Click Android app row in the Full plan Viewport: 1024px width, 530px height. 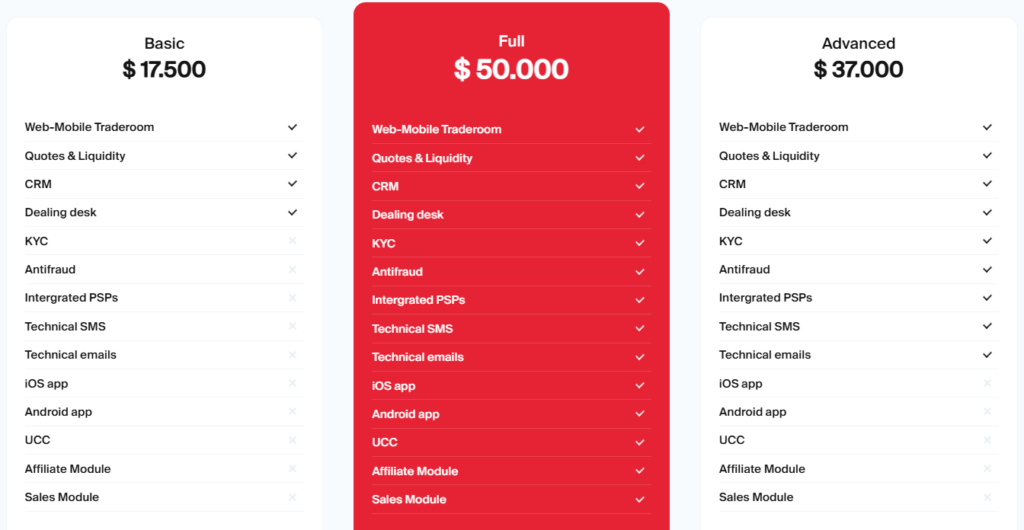point(406,414)
